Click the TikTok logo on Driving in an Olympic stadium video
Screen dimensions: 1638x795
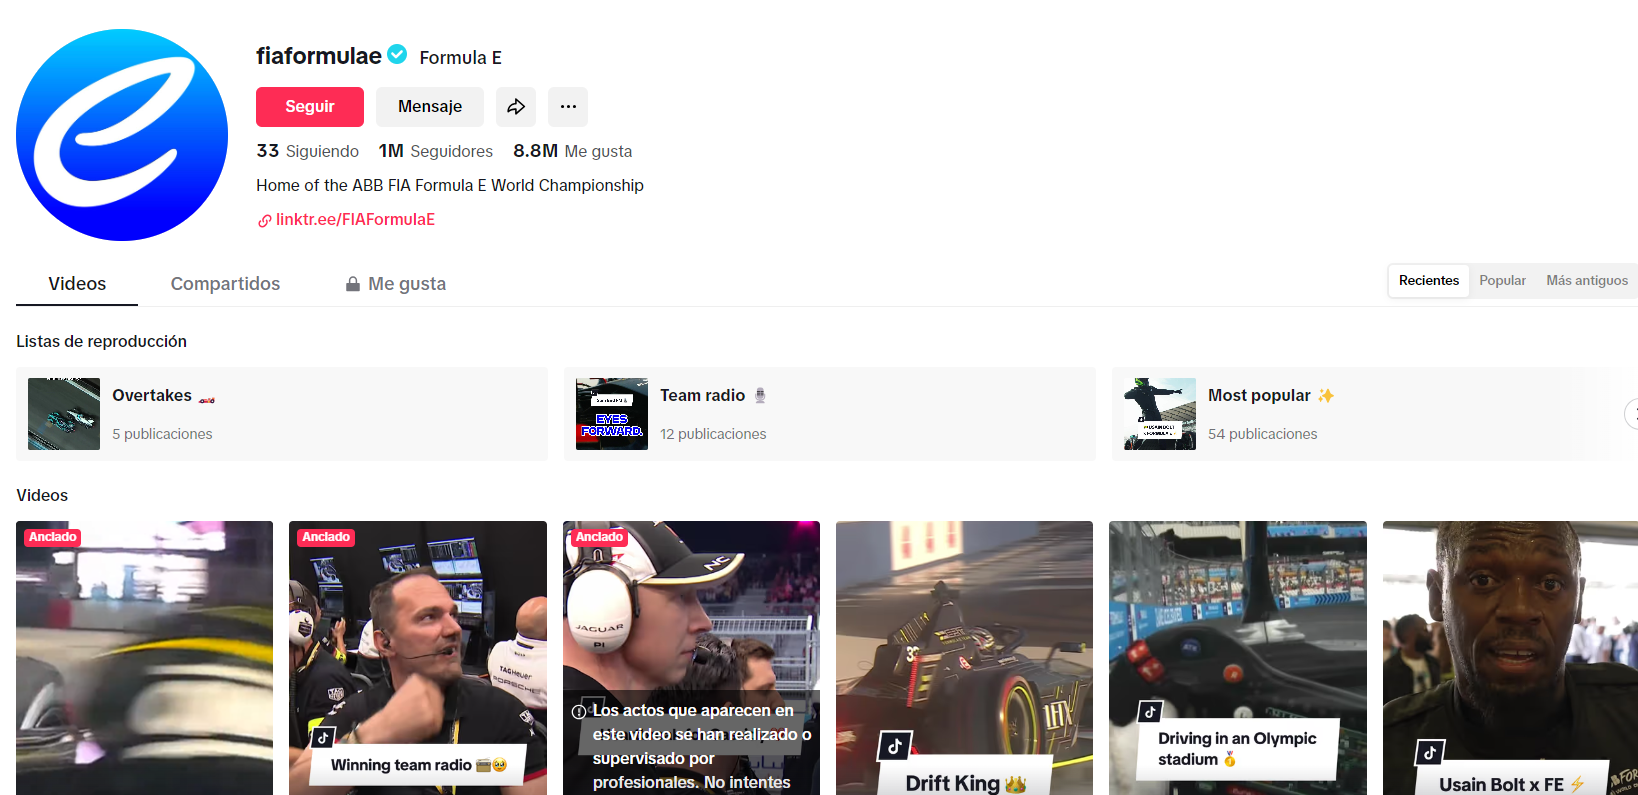click(x=1150, y=712)
